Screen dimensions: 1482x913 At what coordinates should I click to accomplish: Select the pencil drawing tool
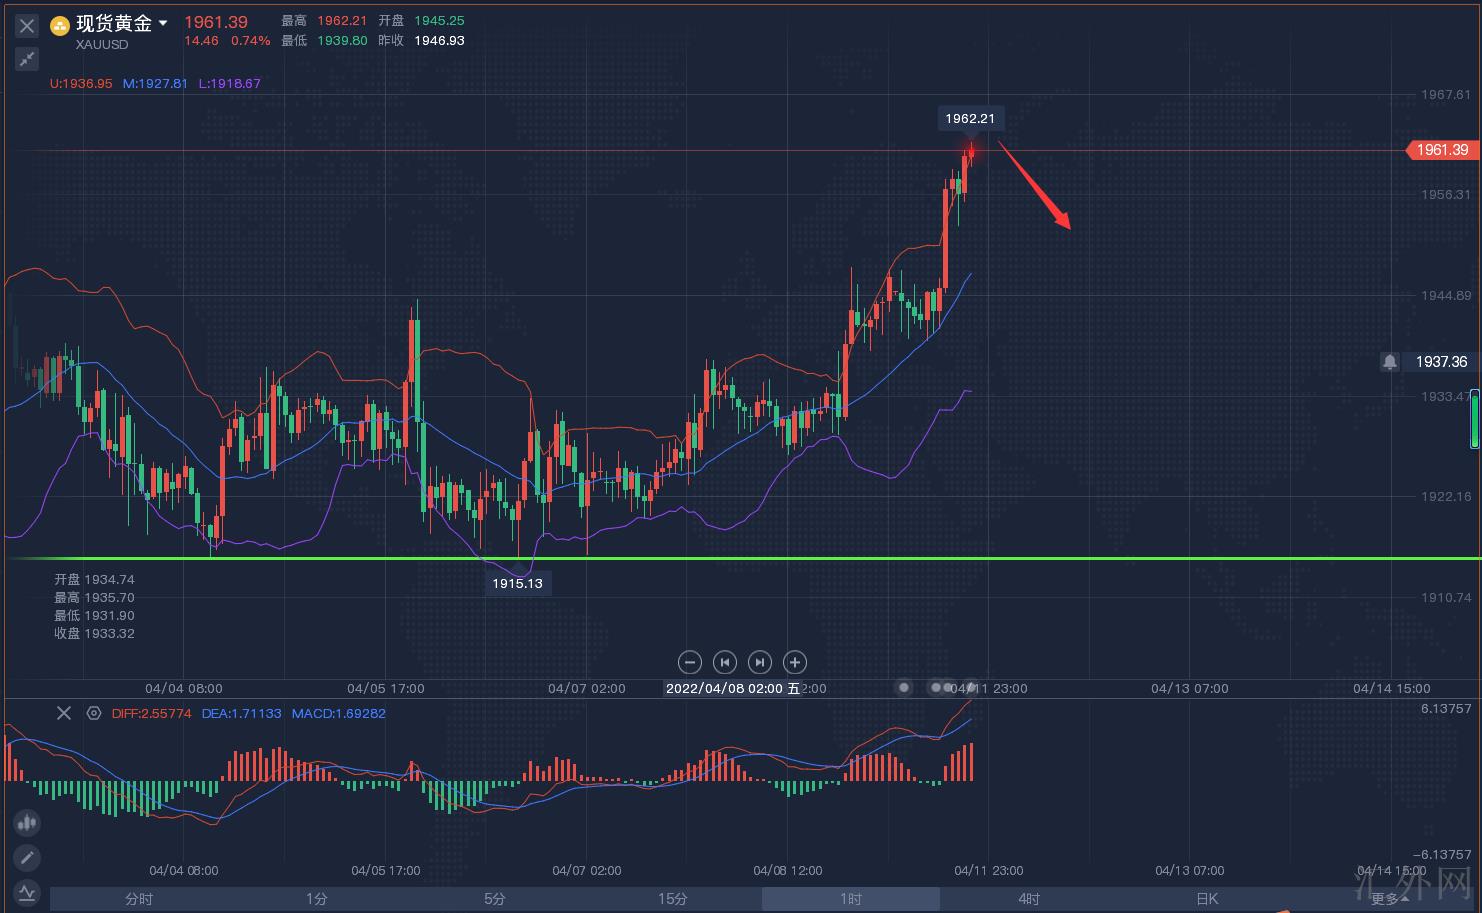click(x=27, y=858)
